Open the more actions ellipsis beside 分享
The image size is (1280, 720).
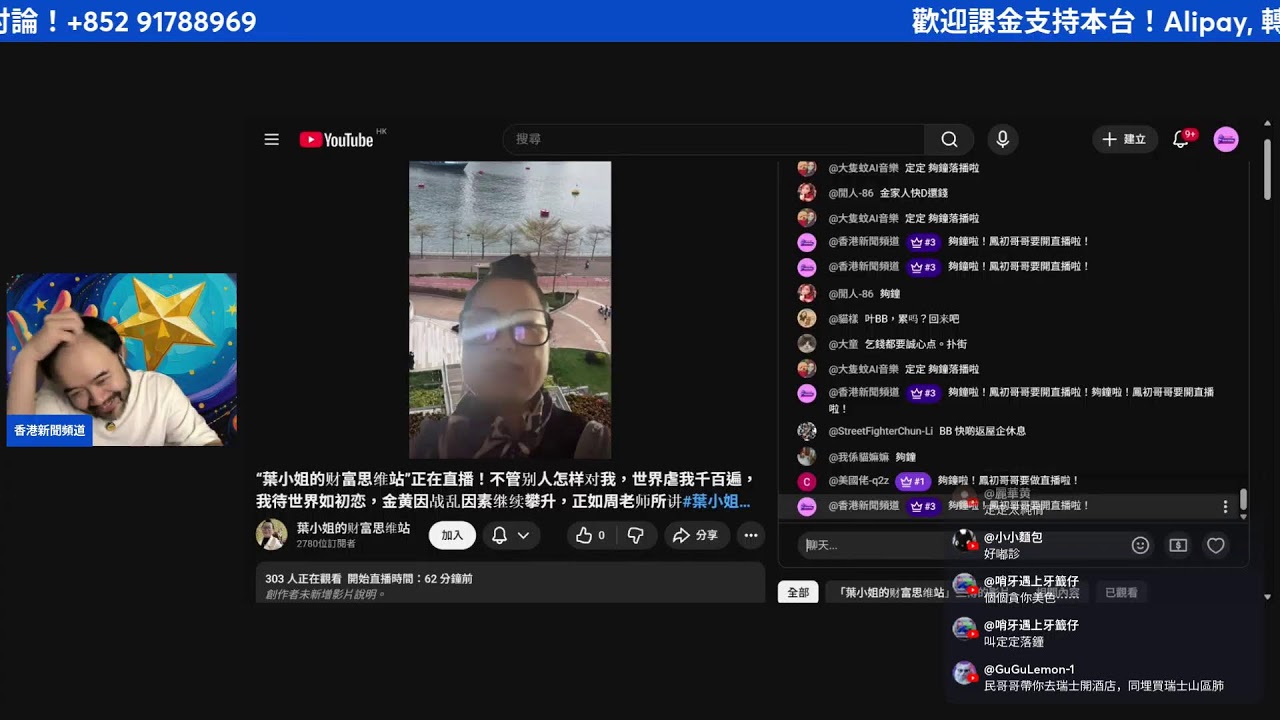coord(750,536)
